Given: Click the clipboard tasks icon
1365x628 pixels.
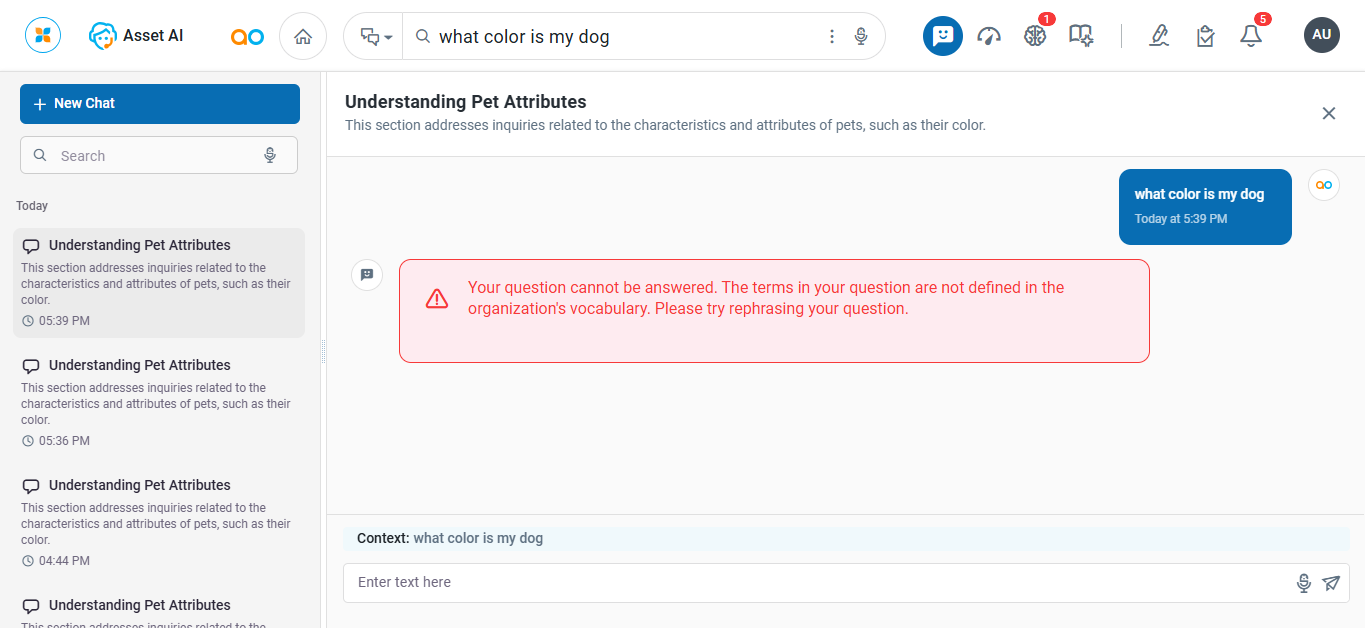Looking at the screenshot, I should coord(1205,36).
